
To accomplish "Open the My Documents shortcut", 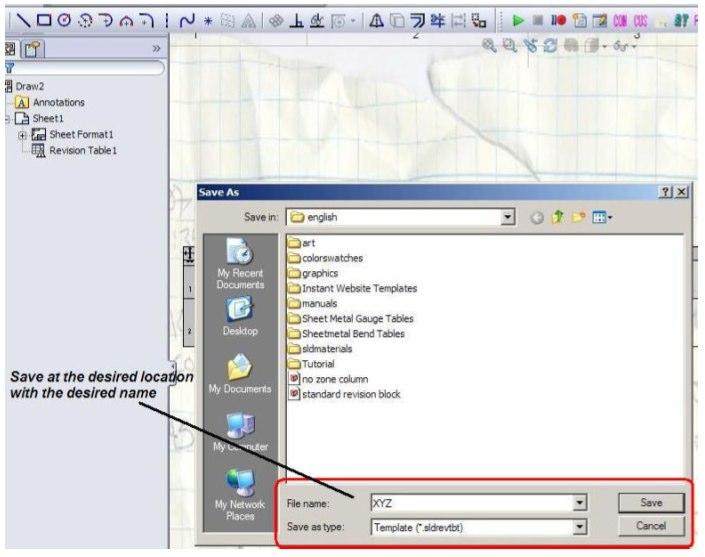I will [x=240, y=374].
